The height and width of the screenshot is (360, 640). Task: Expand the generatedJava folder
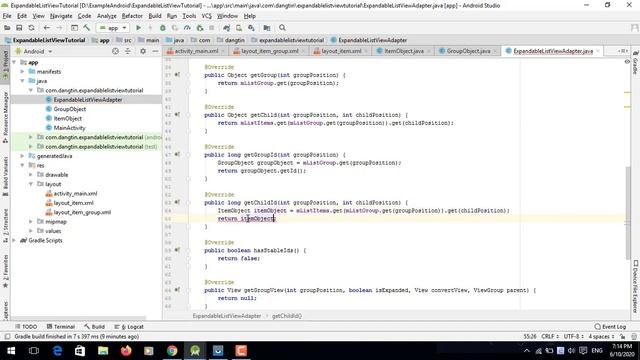(x=22, y=156)
